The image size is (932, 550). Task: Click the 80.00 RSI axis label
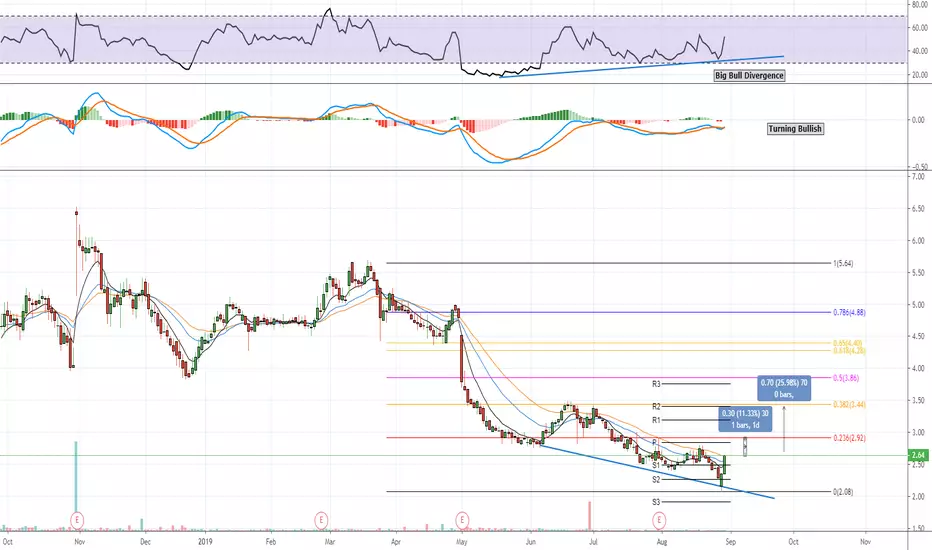coord(919,4)
